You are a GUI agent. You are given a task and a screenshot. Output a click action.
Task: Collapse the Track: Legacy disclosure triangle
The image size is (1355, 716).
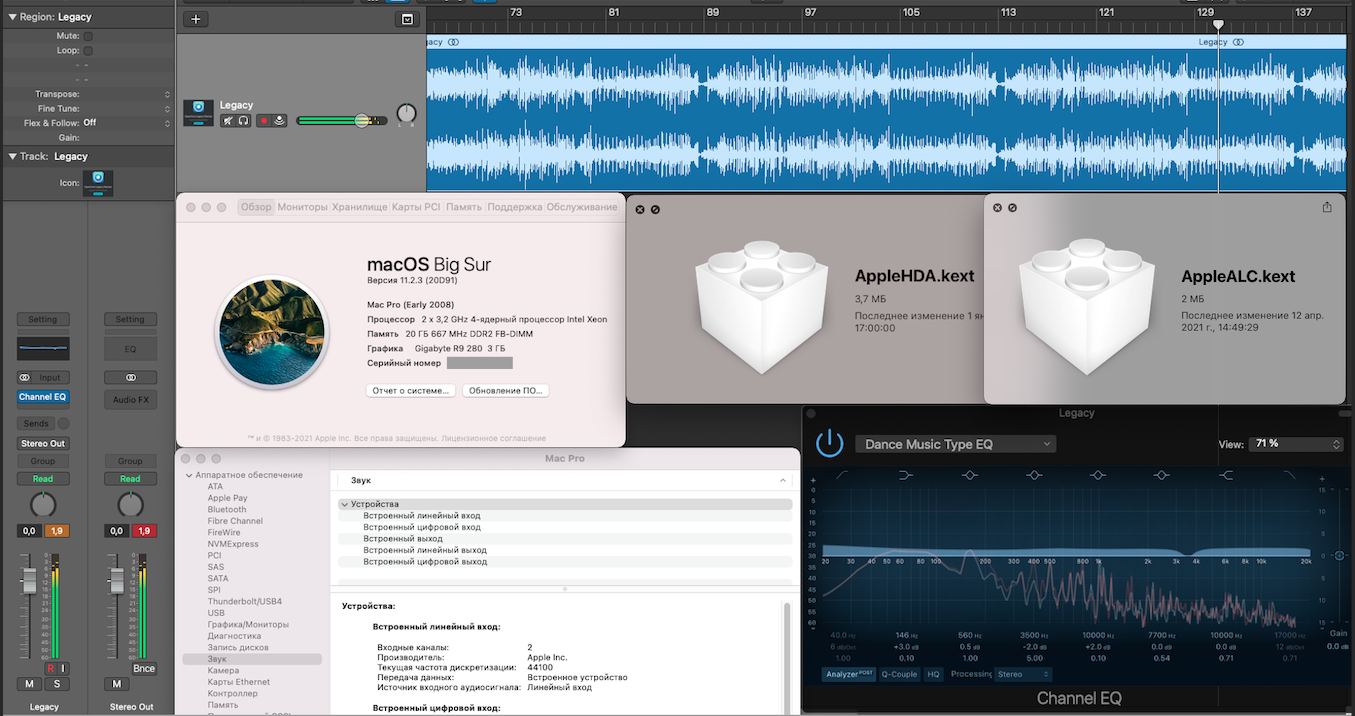[11, 156]
